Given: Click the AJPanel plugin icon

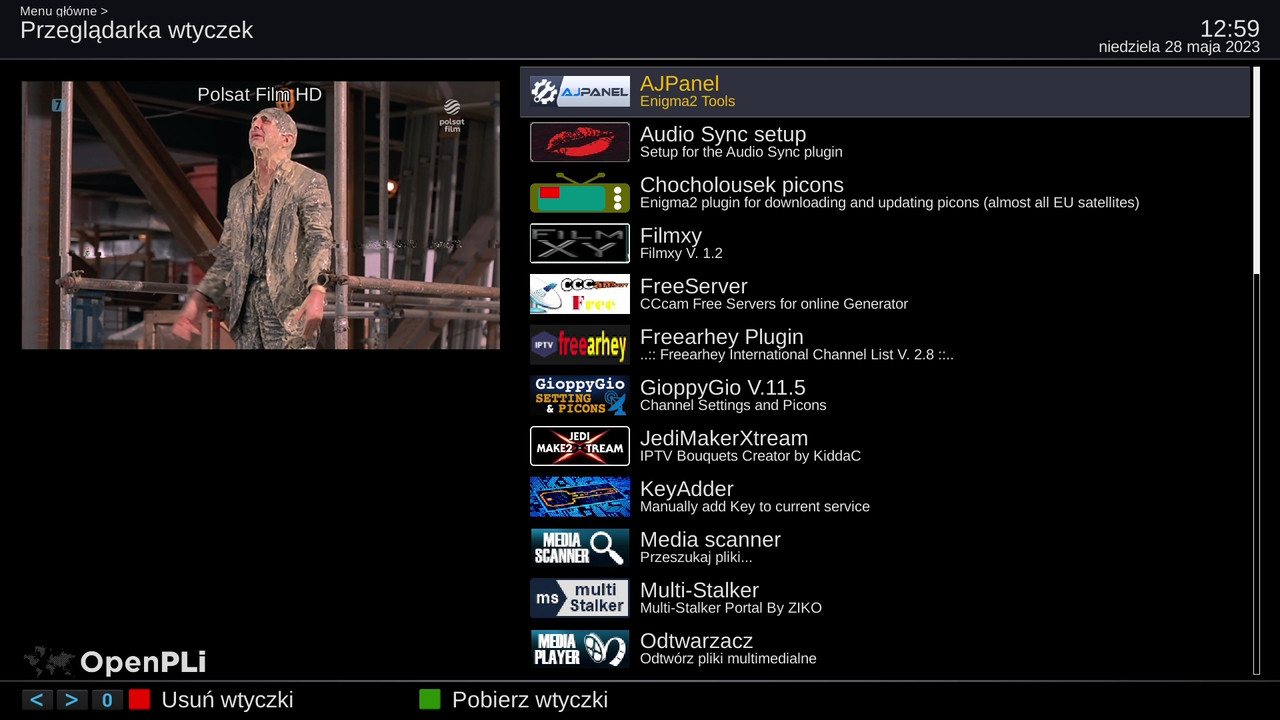Looking at the screenshot, I should pos(580,92).
